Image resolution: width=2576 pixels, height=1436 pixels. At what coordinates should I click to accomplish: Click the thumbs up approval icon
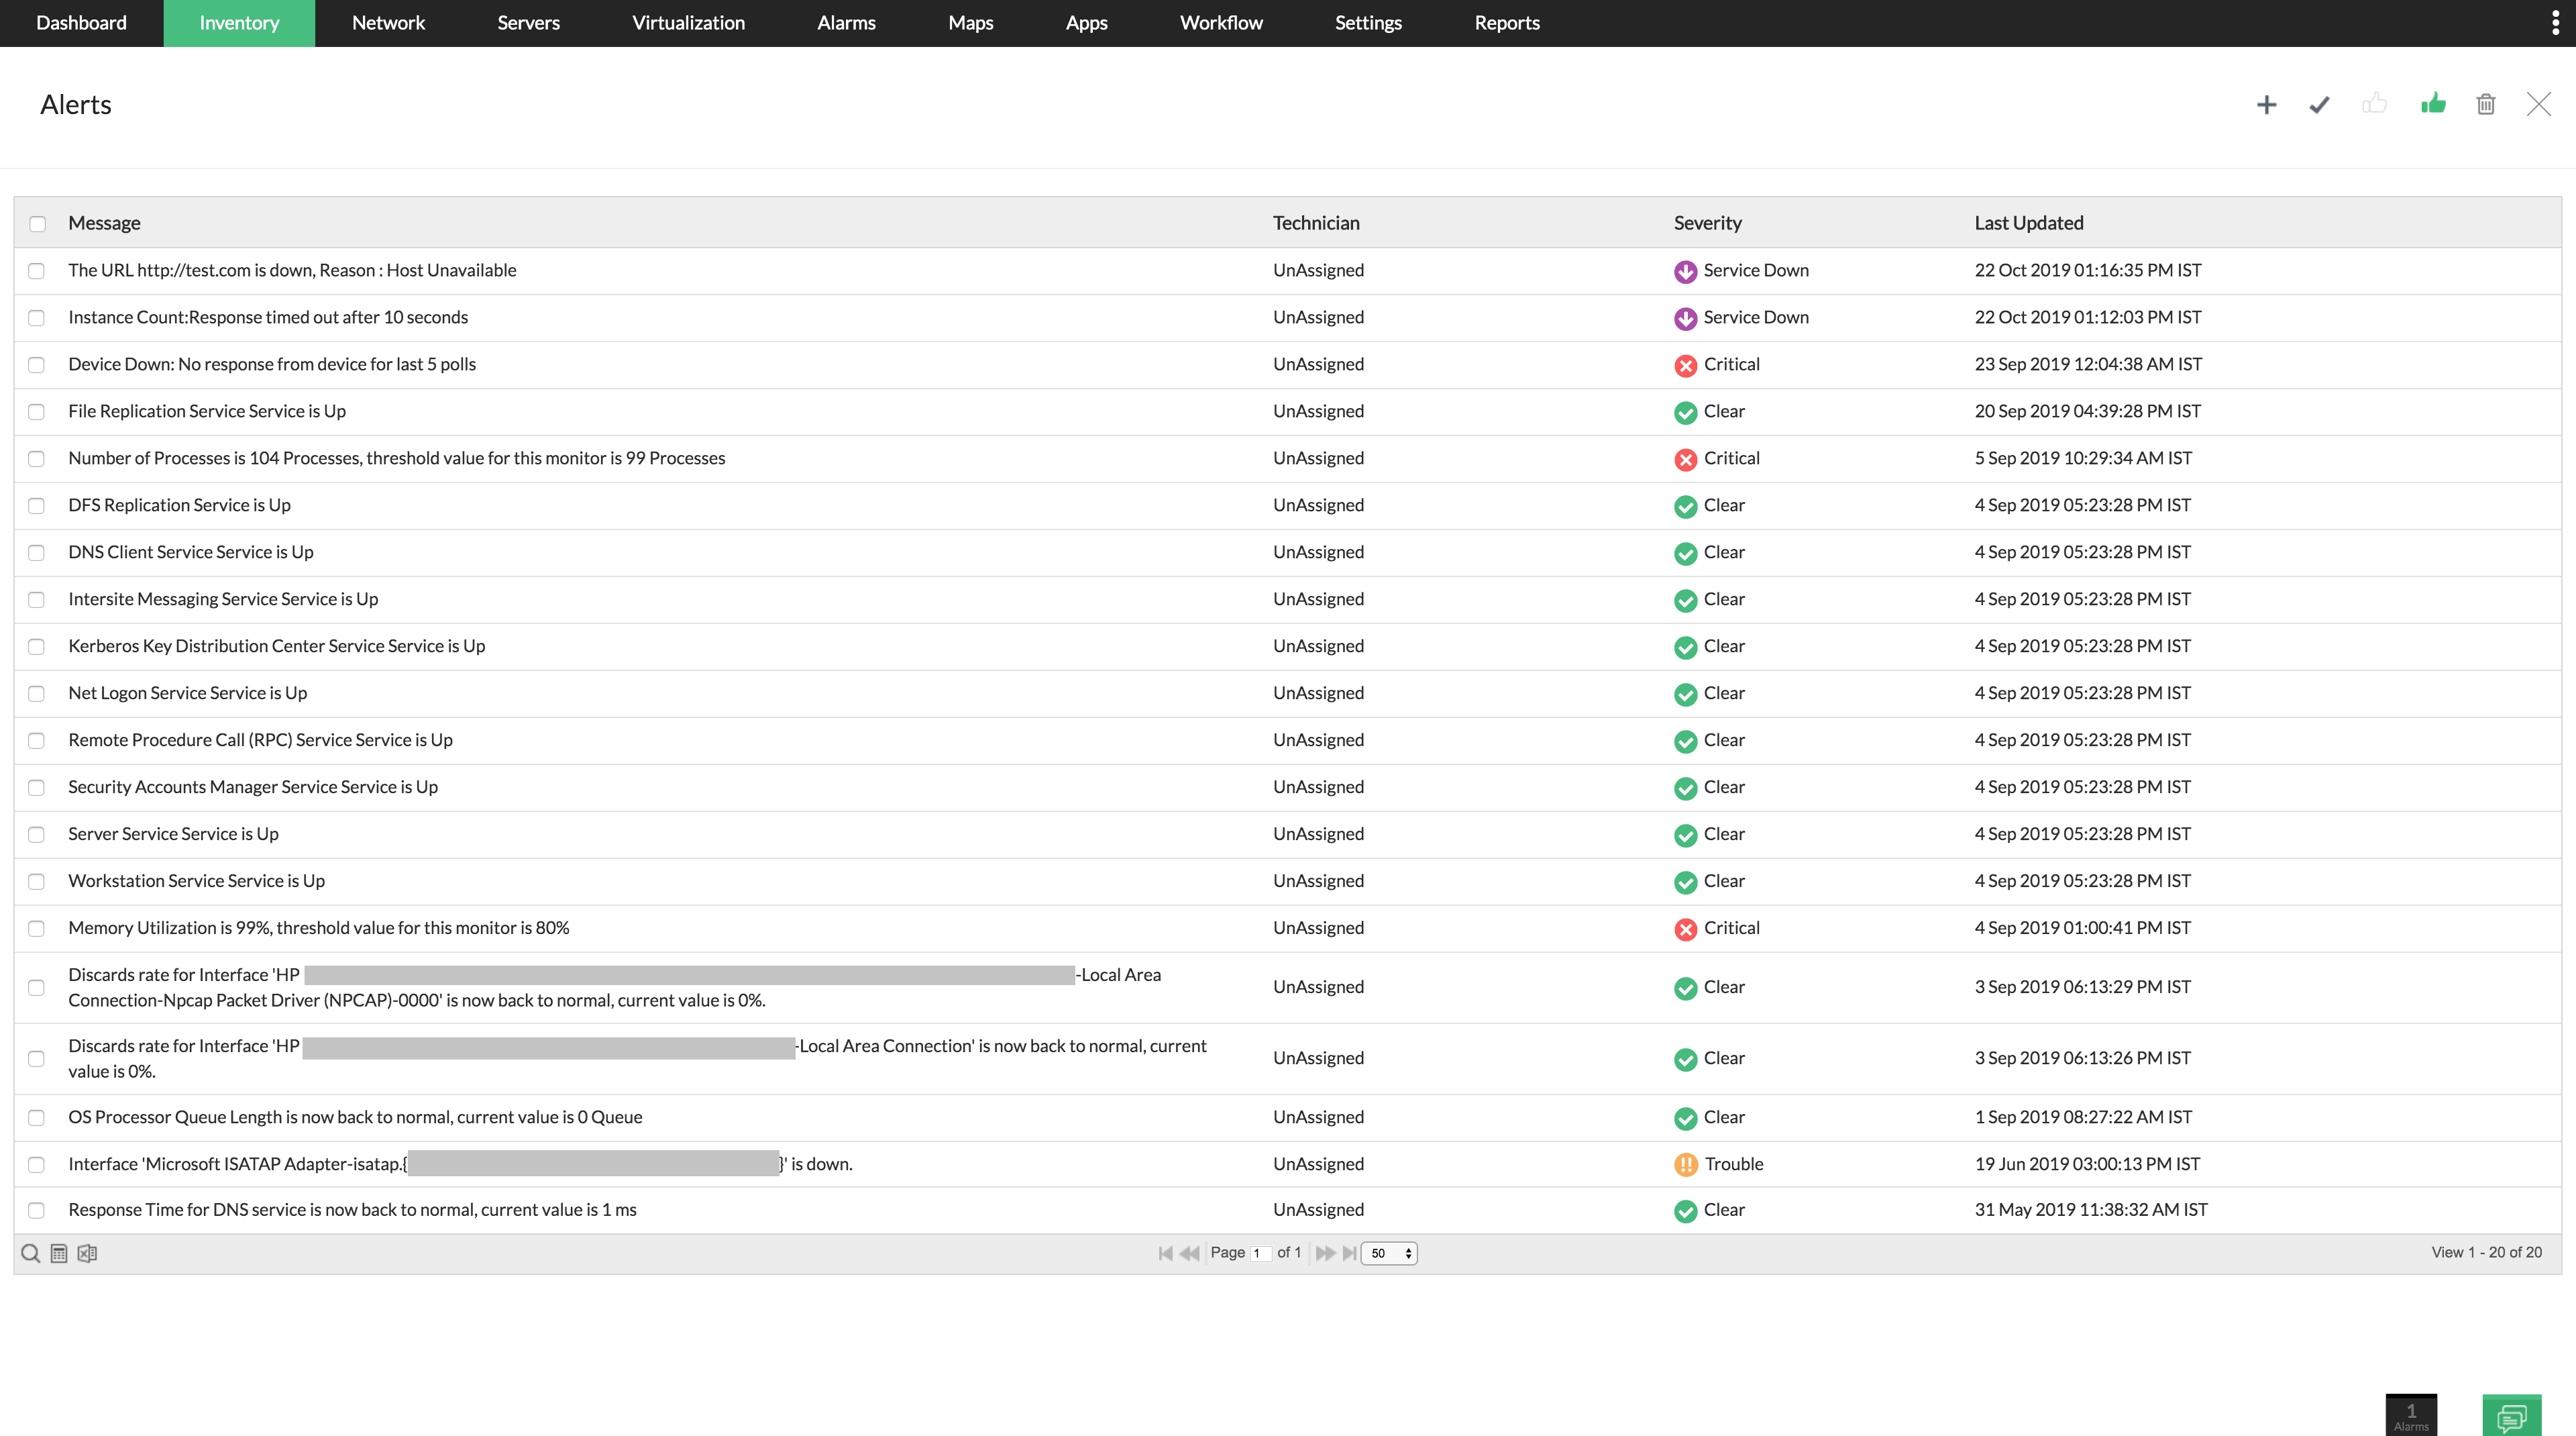(2433, 103)
